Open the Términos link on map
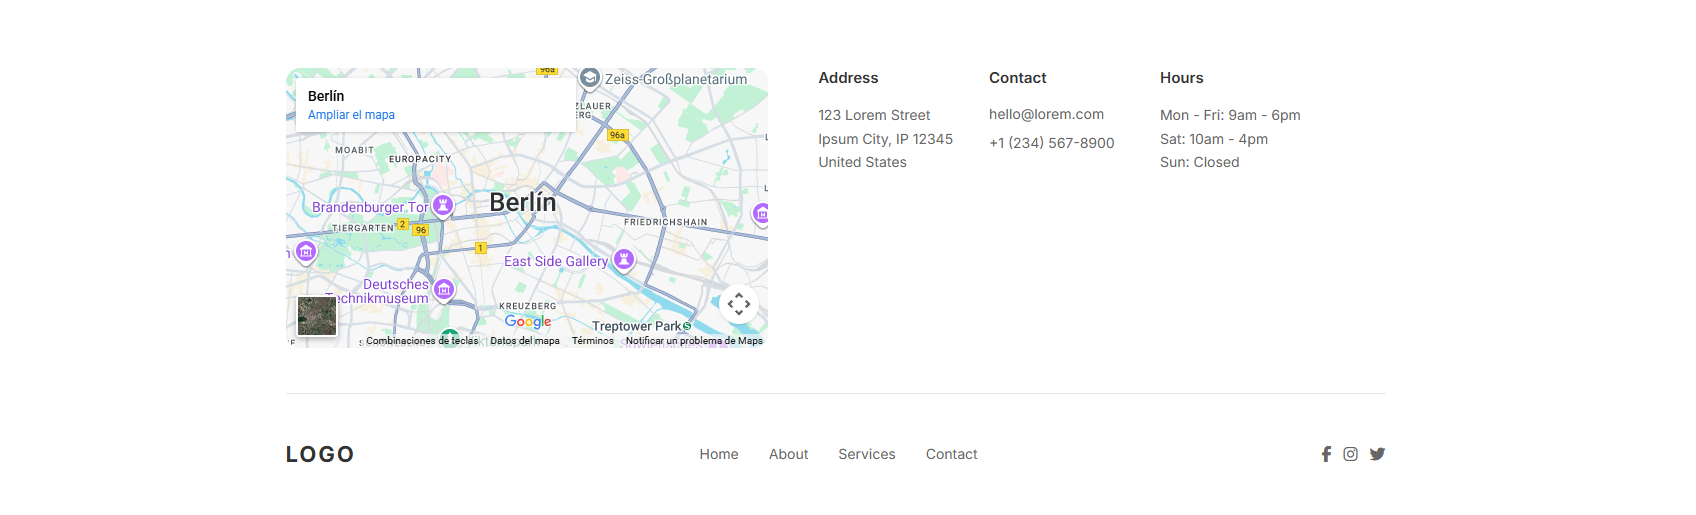Viewport: 1696px width, 515px height. (x=593, y=341)
